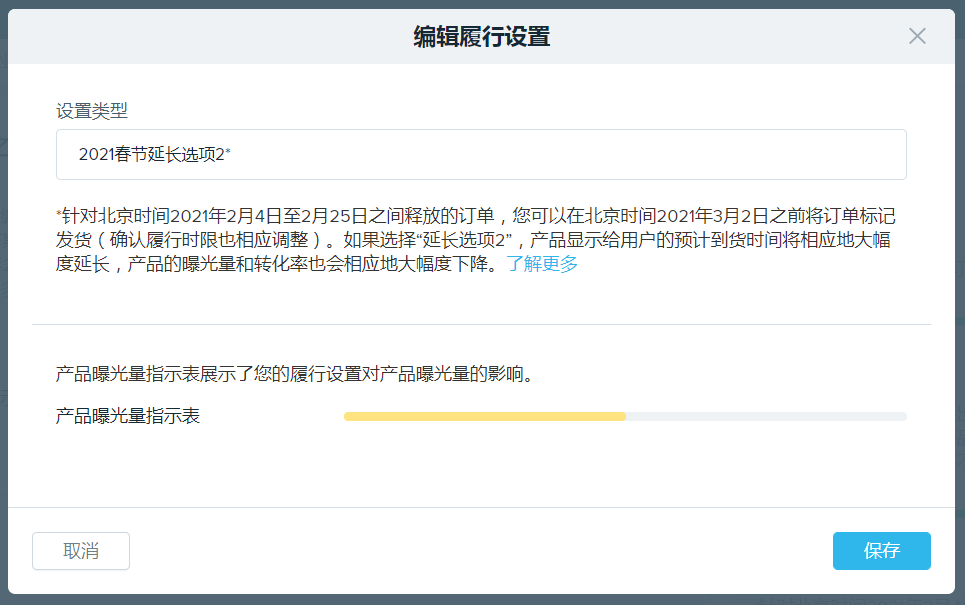The width and height of the screenshot is (965, 605).
Task: Click the divider line above the indicator section
Action: [482, 324]
